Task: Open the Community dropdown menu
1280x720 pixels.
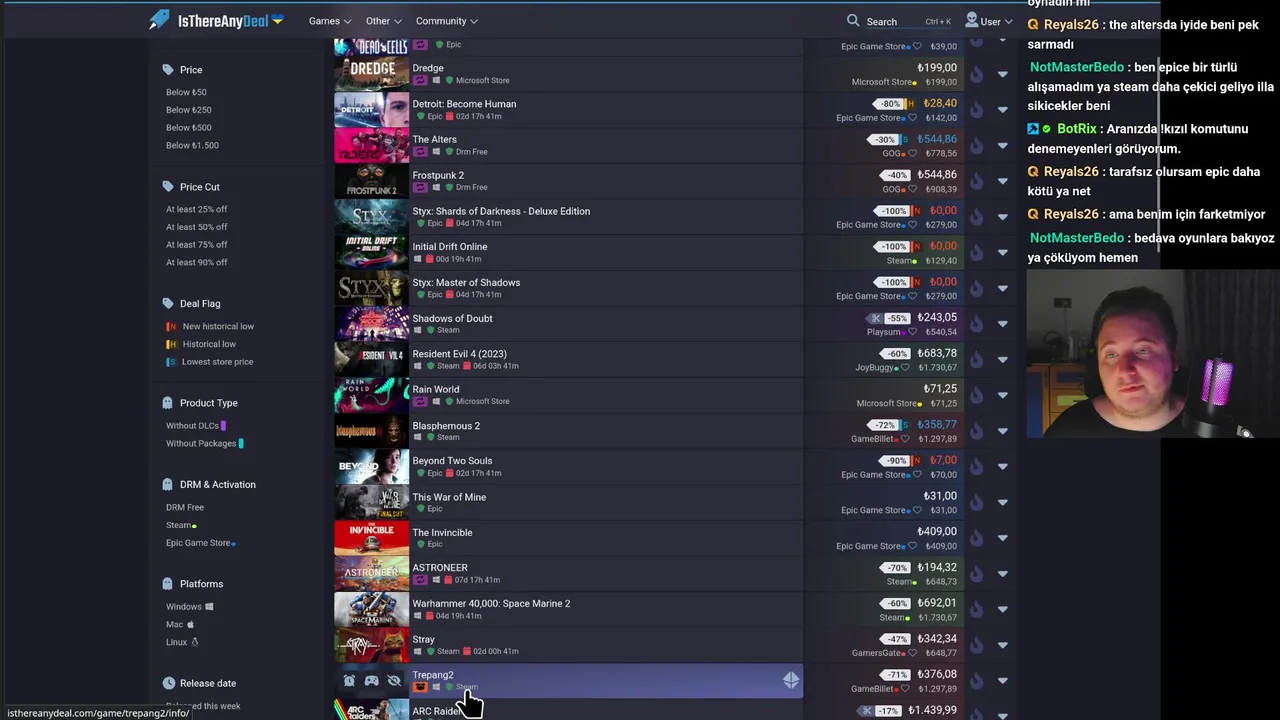Action: (x=447, y=21)
